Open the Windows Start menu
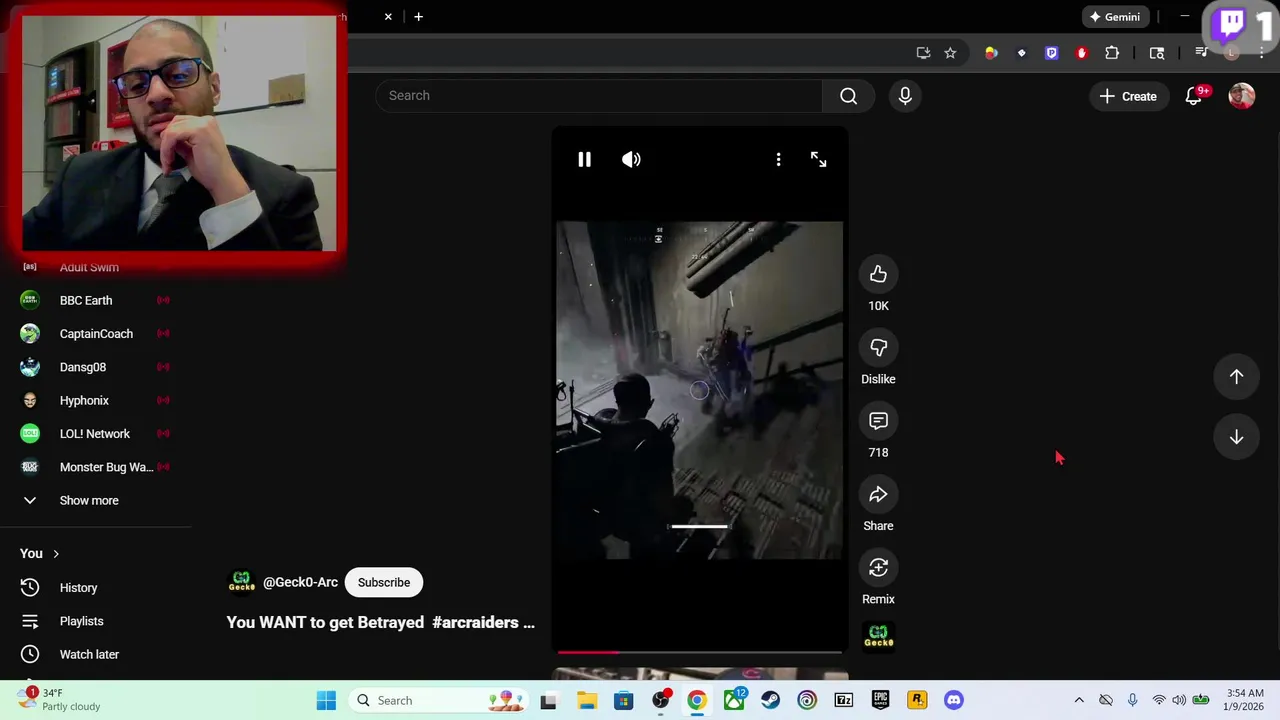The width and height of the screenshot is (1280, 720). coord(326,700)
